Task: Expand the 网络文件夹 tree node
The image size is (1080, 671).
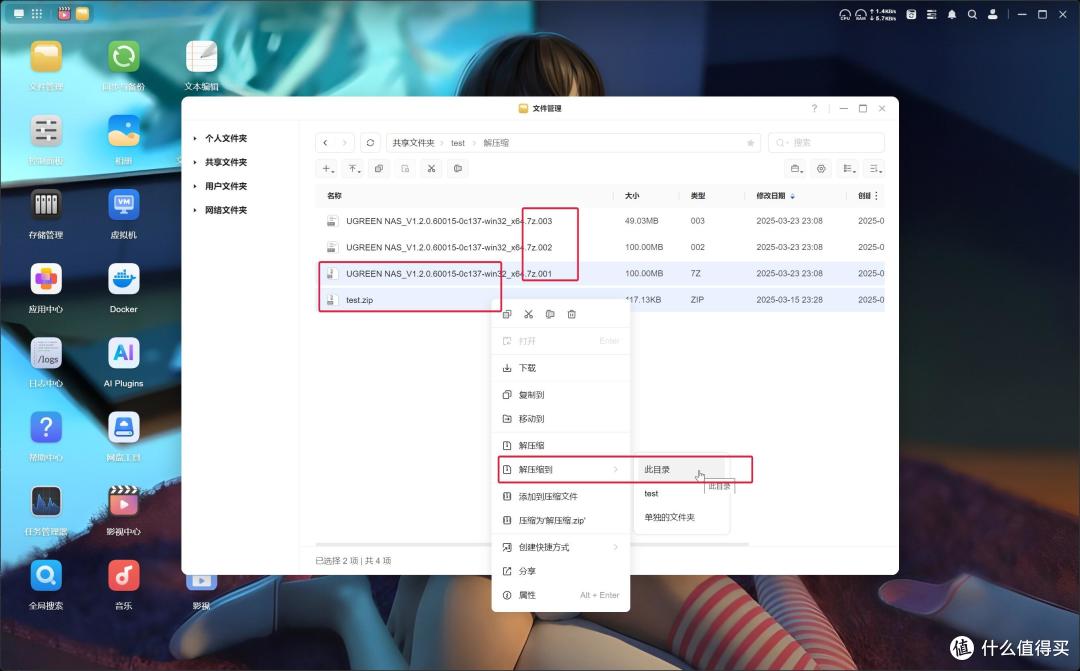Action: (195, 210)
